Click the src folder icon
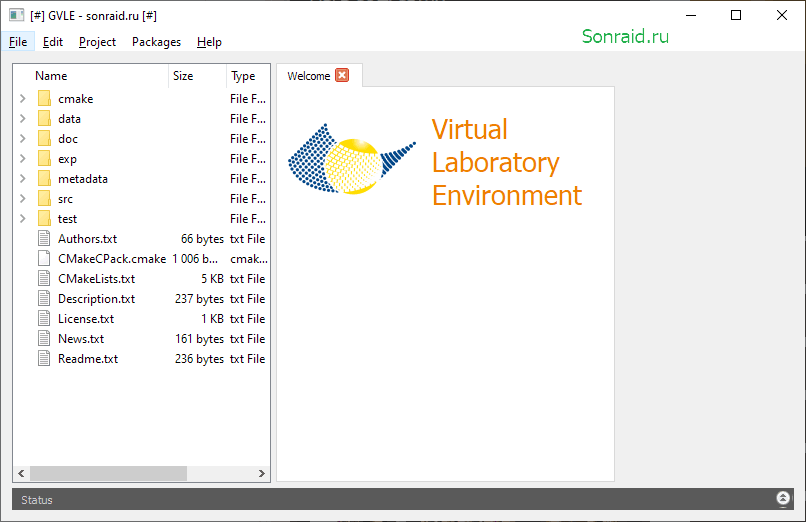806x522 pixels. pos(45,198)
